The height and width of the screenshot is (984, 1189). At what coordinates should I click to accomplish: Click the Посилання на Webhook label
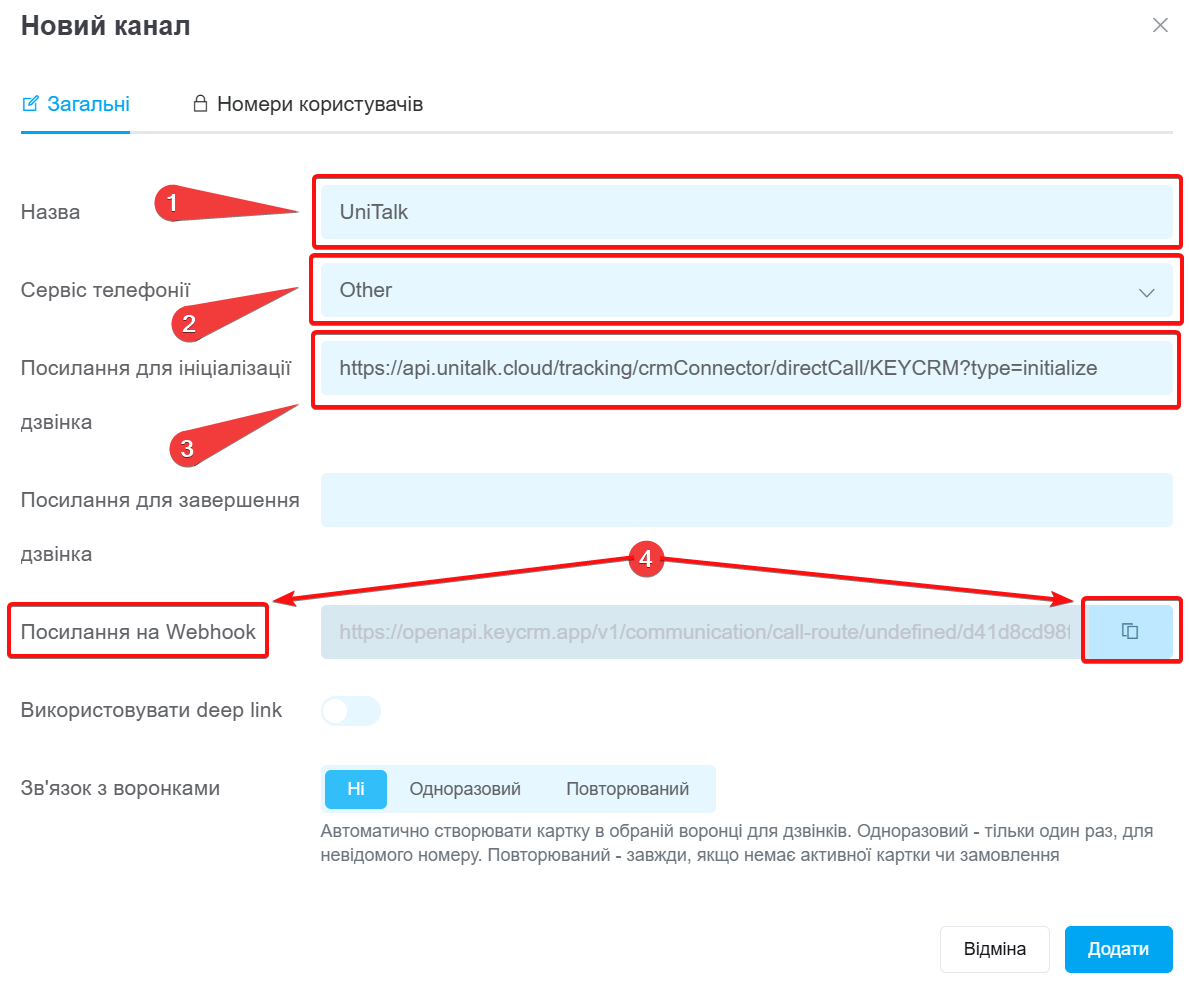click(x=138, y=631)
